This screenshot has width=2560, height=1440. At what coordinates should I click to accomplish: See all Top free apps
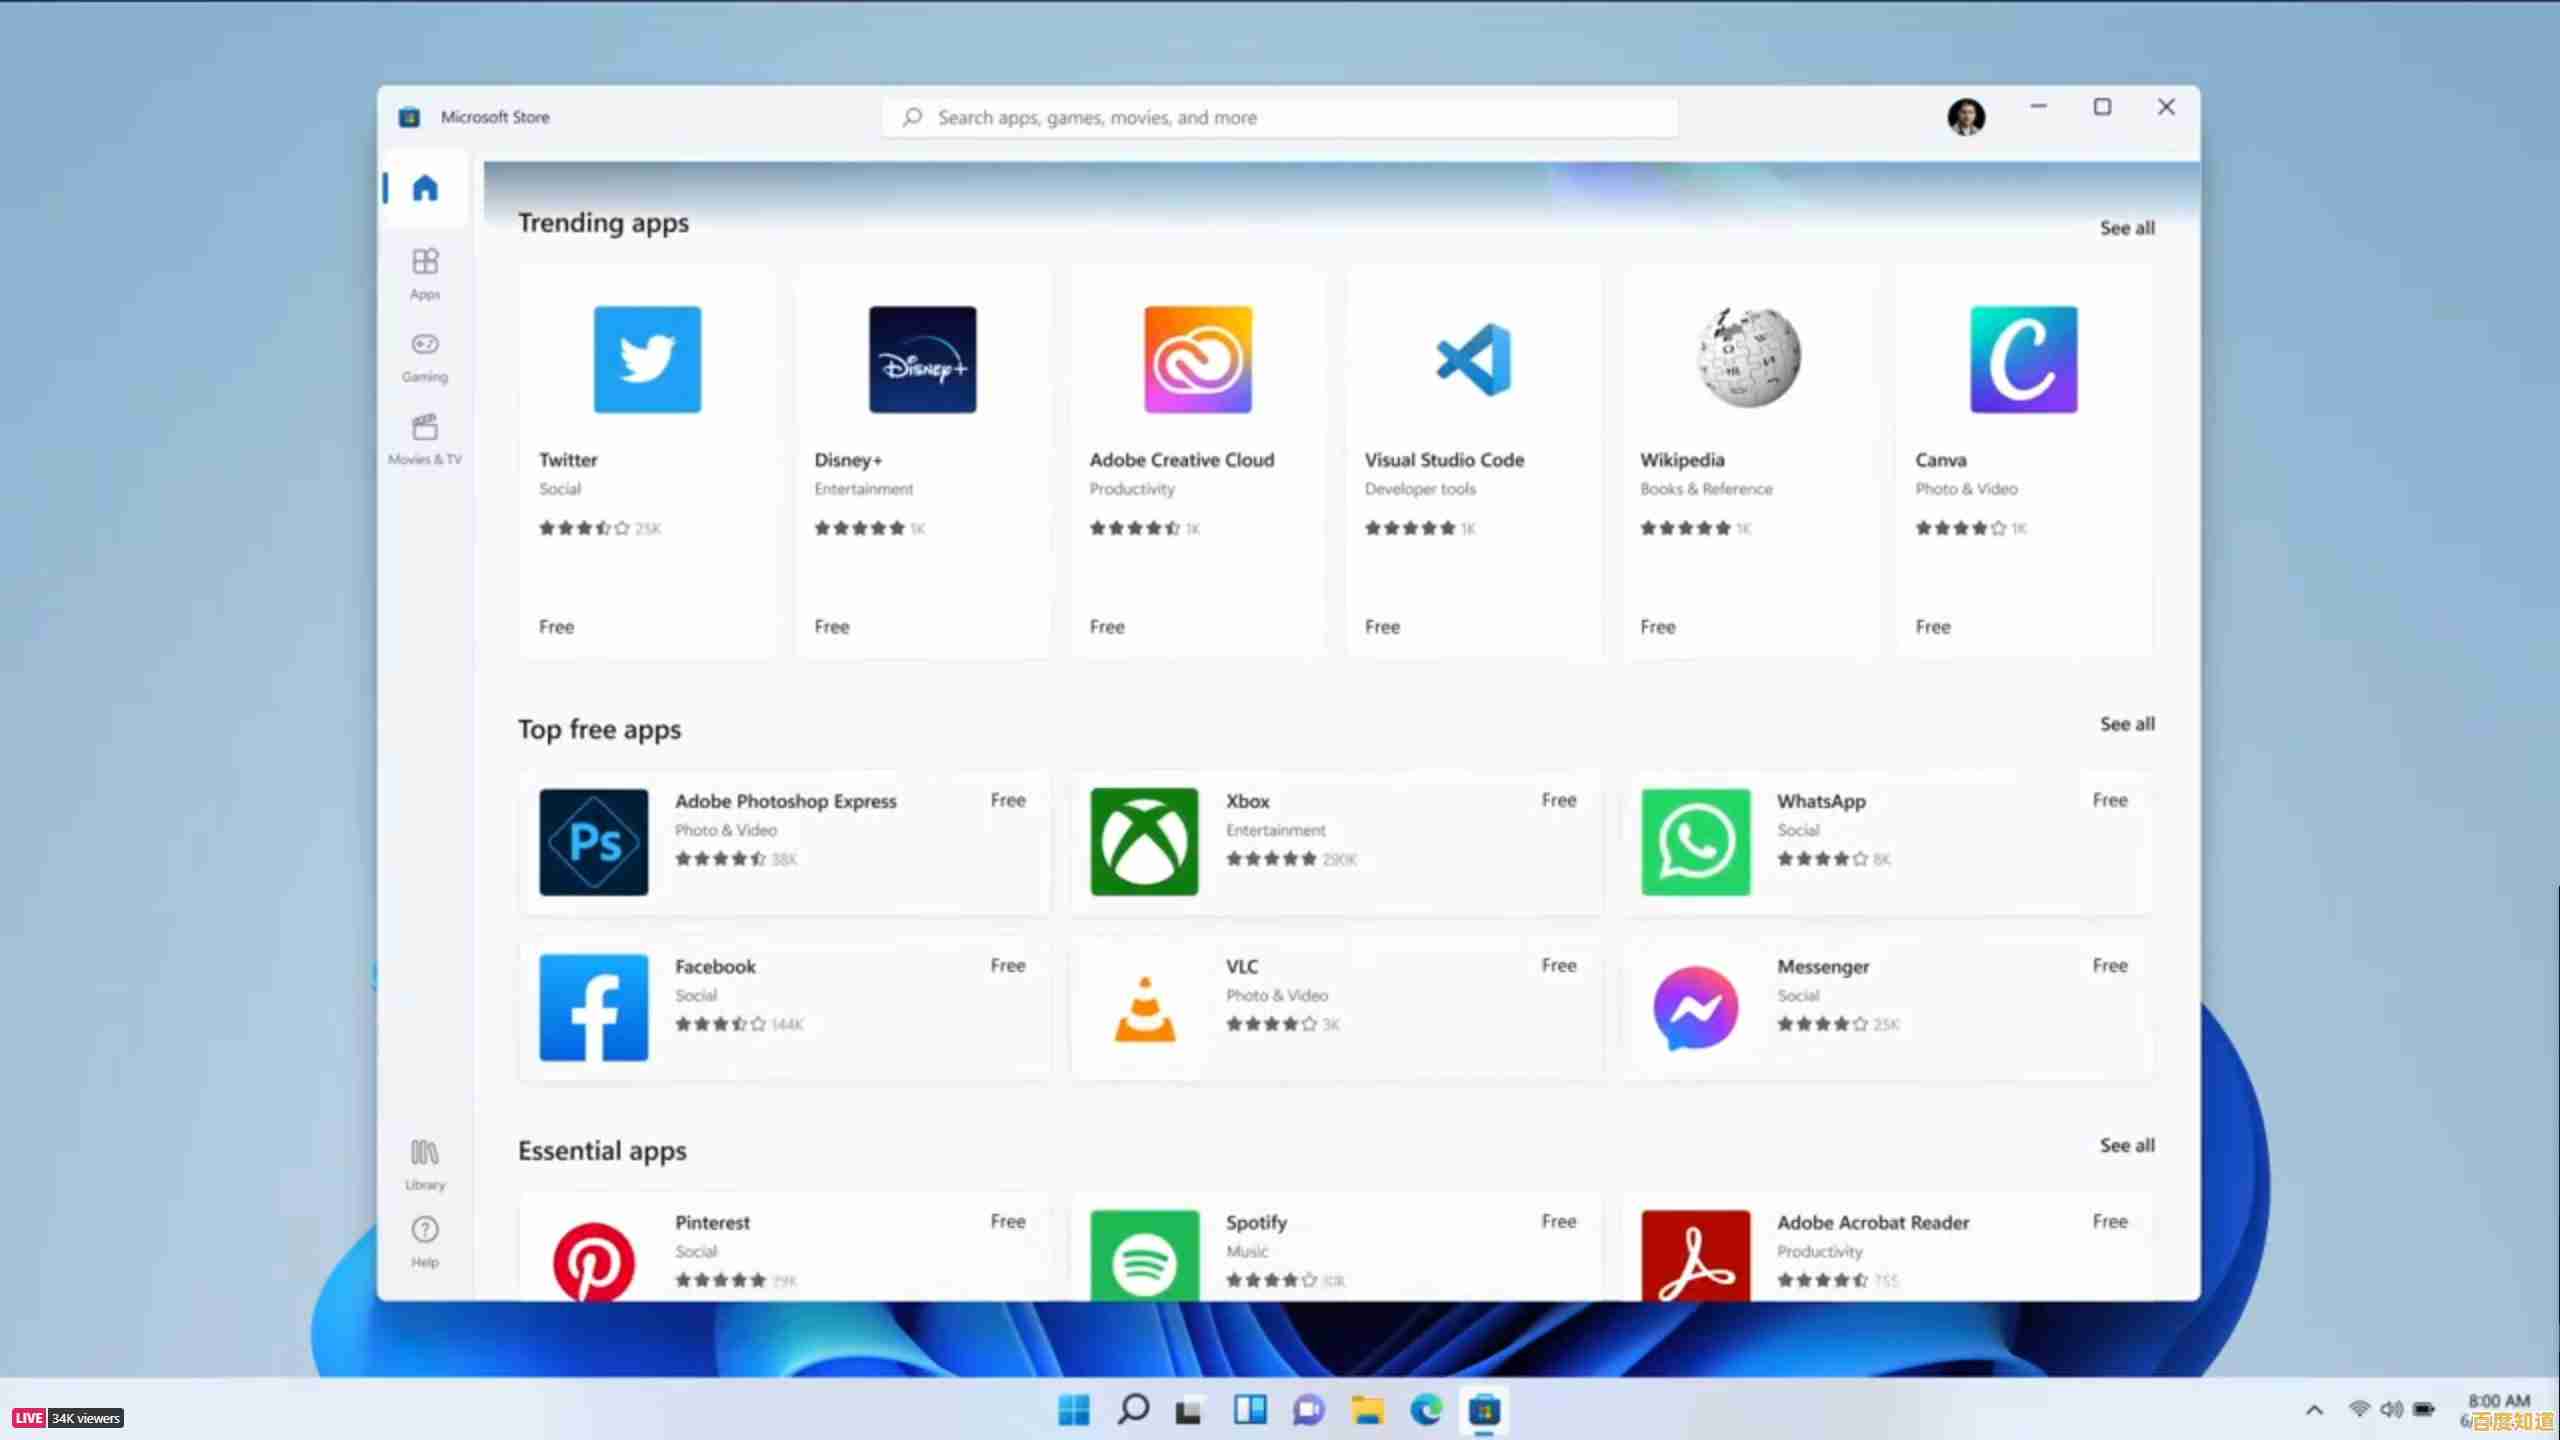(2127, 724)
